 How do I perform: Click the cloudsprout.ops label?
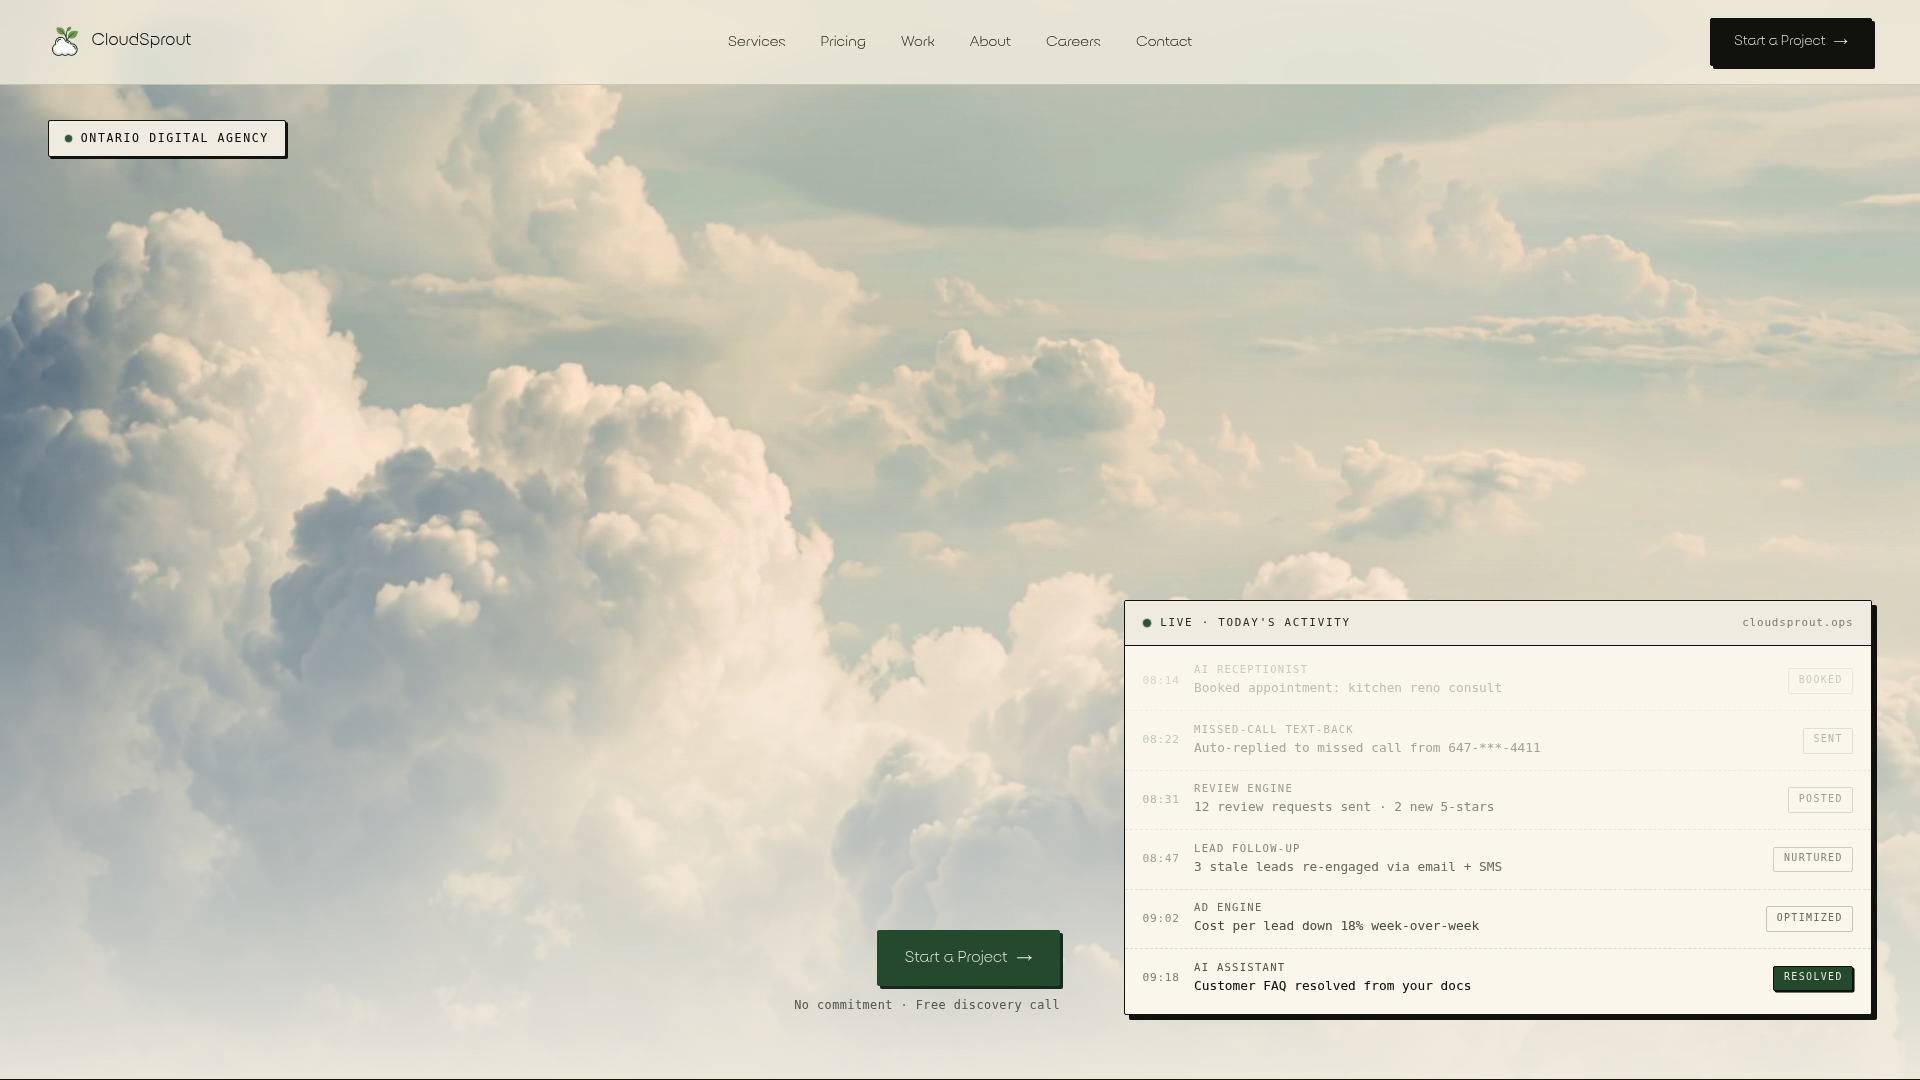1797,623
